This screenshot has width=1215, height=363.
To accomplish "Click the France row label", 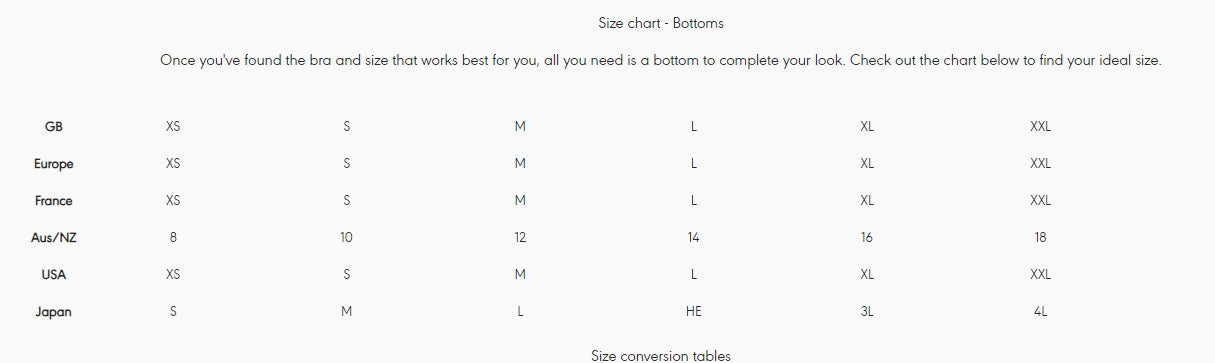I will pos(54,201).
